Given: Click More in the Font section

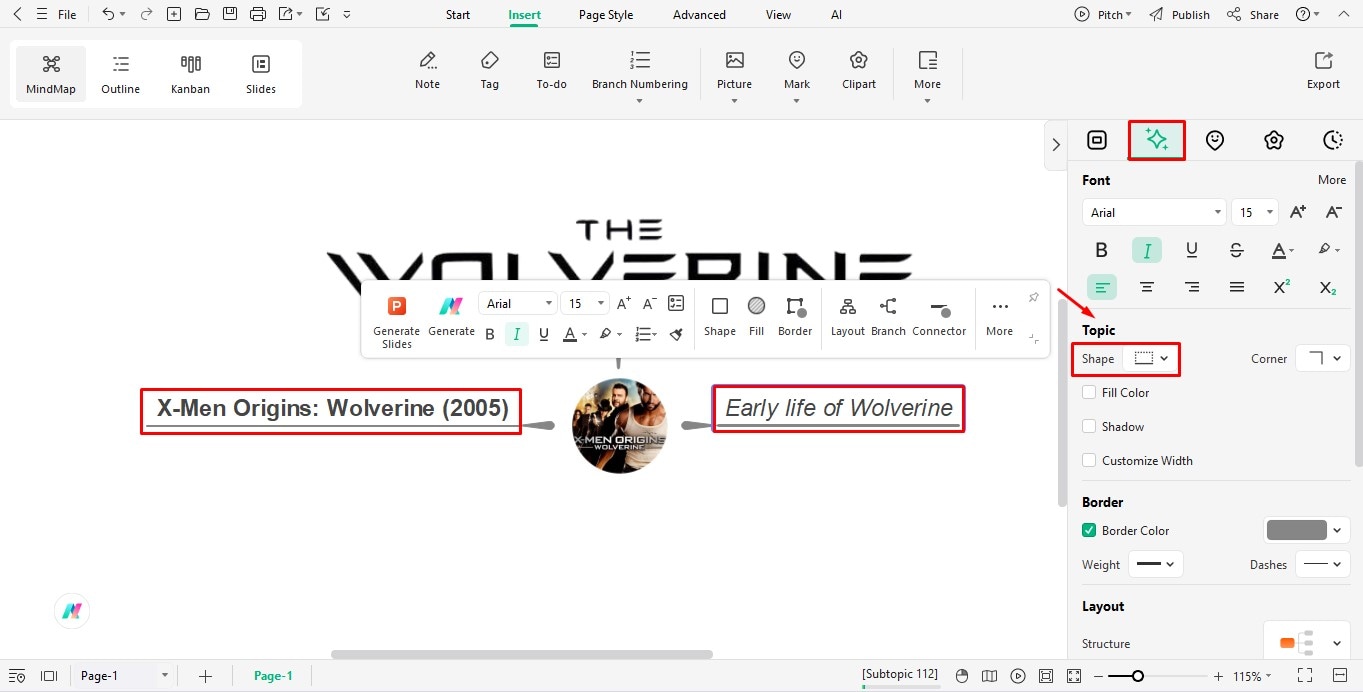Looking at the screenshot, I should 1332,180.
